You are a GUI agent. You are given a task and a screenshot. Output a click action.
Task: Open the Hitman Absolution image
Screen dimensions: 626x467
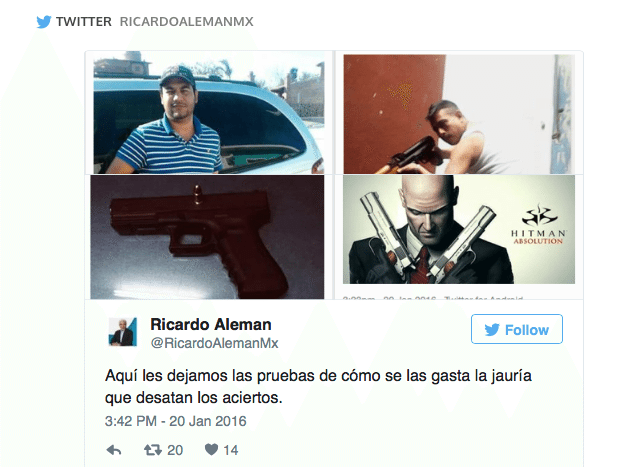[459, 229]
